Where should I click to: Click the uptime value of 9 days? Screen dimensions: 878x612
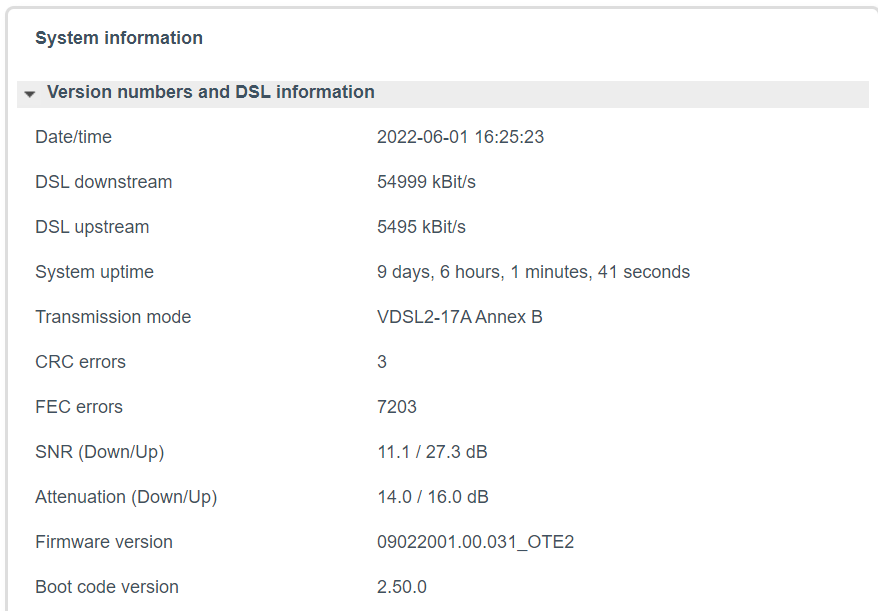533,272
